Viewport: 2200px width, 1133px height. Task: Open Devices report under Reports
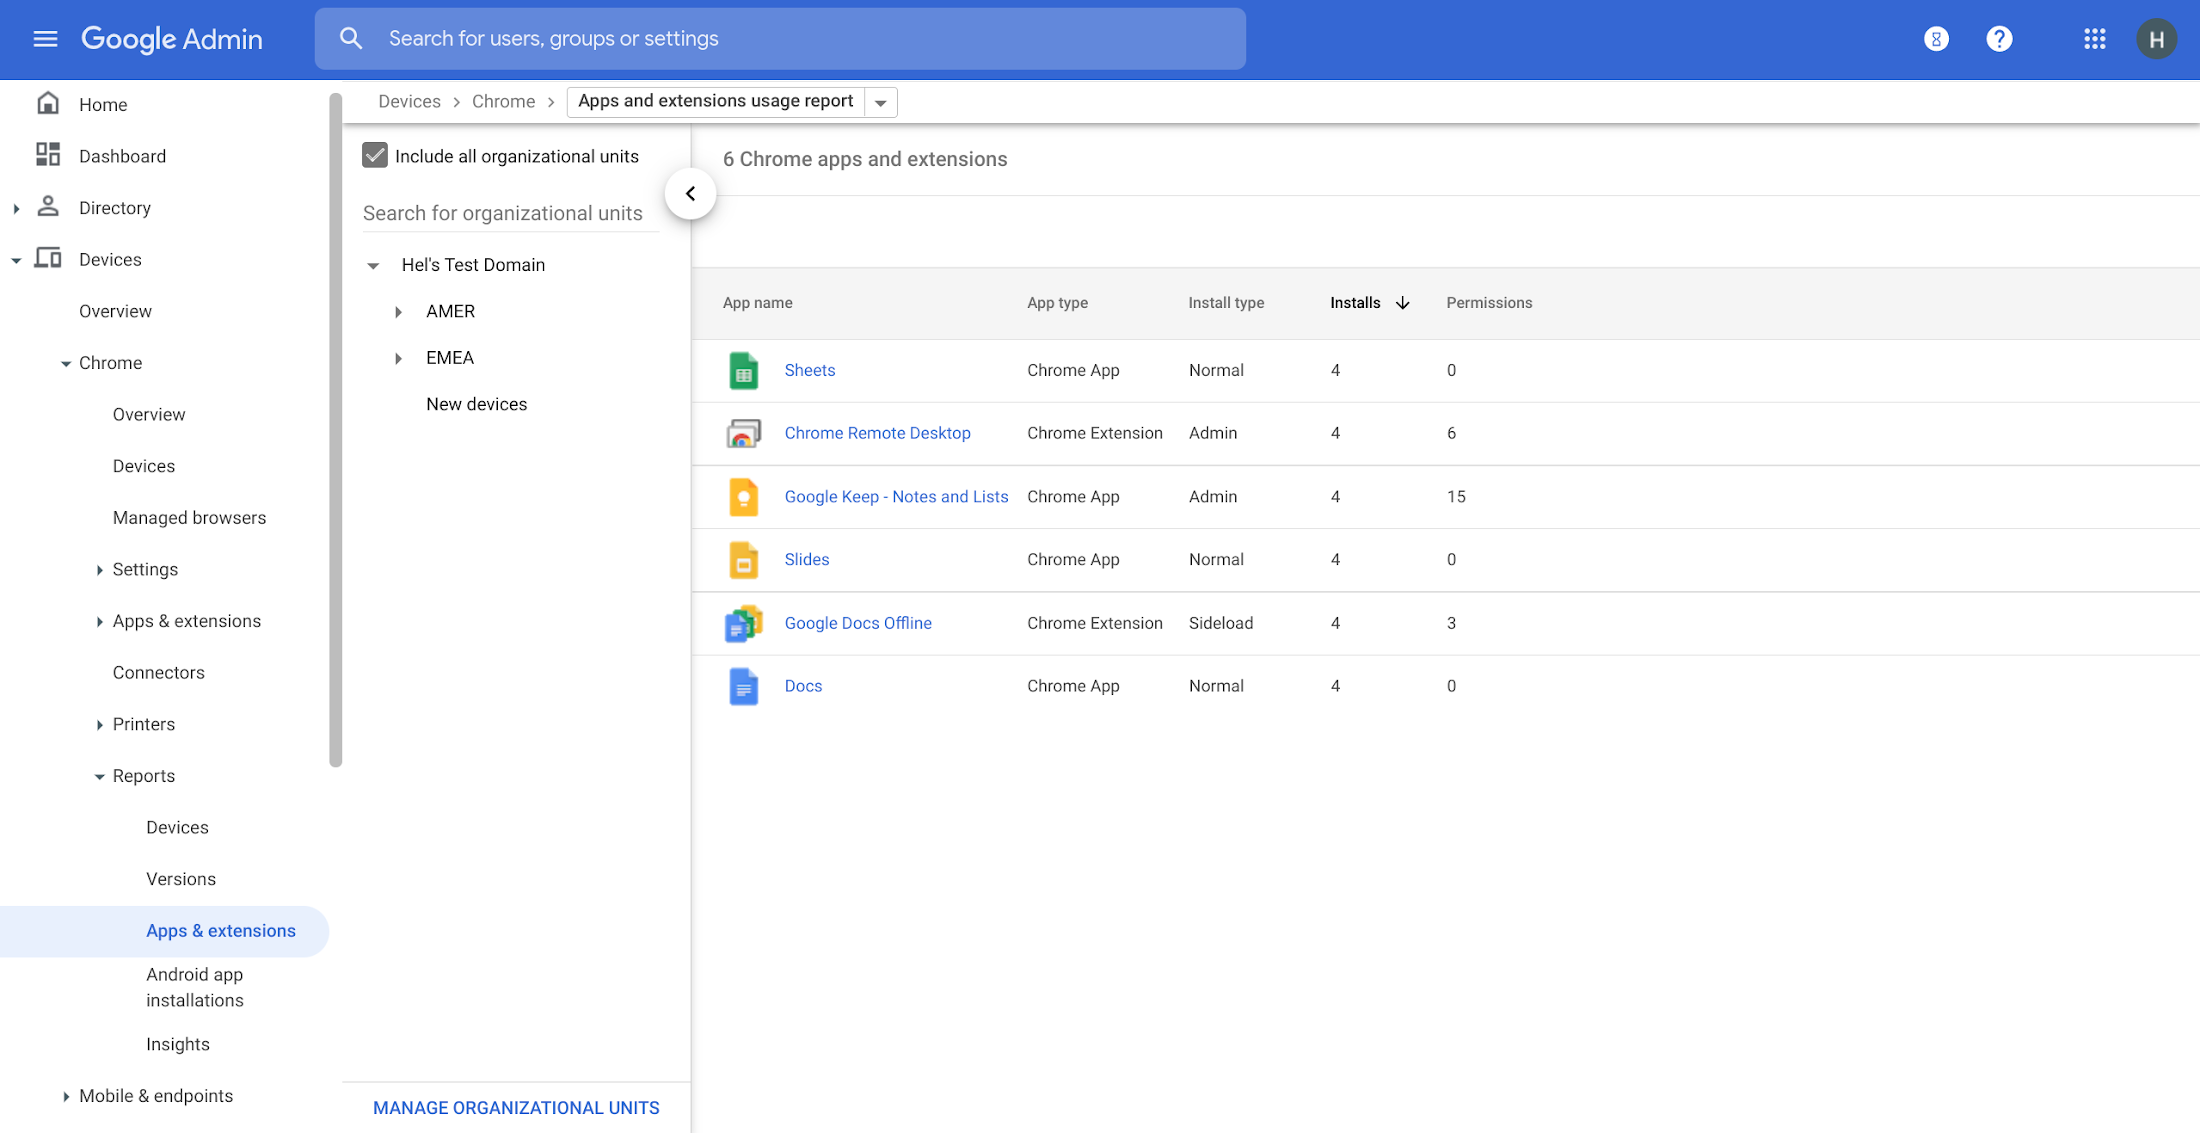(177, 827)
